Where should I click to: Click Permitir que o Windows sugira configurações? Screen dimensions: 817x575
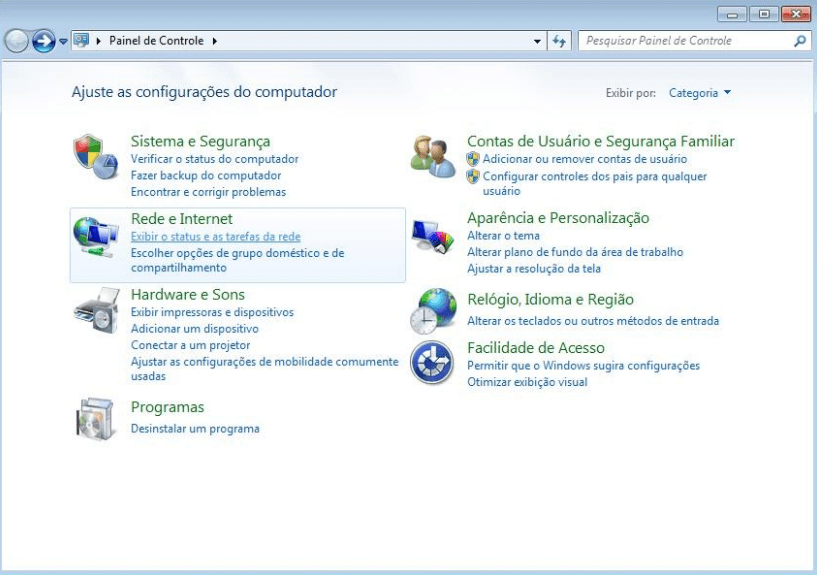(584, 366)
